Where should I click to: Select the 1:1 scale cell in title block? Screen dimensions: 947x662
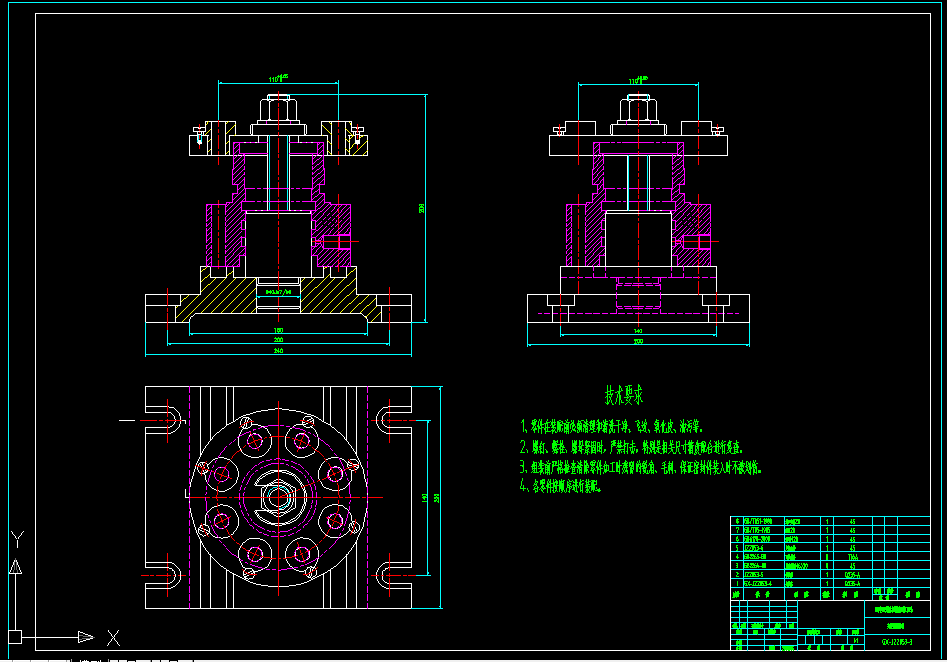(x=856, y=640)
